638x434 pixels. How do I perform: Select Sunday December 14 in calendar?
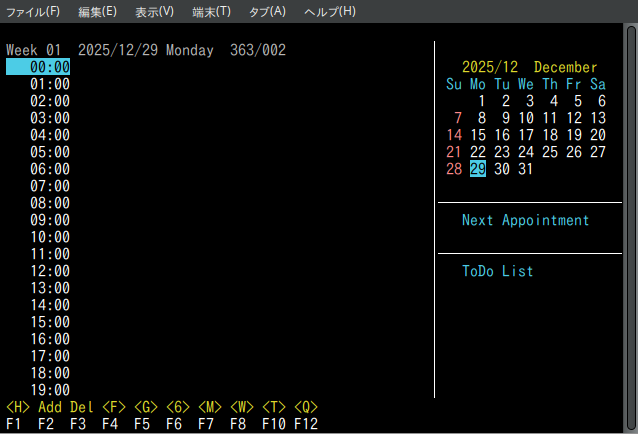454,135
